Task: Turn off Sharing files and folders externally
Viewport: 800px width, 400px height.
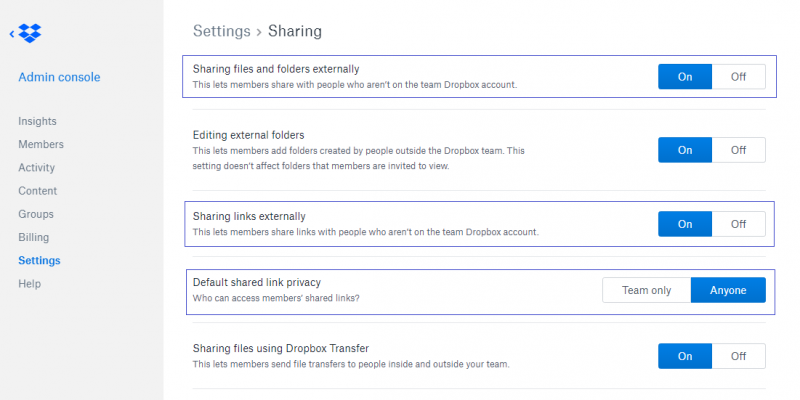Action: [x=738, y=77]
